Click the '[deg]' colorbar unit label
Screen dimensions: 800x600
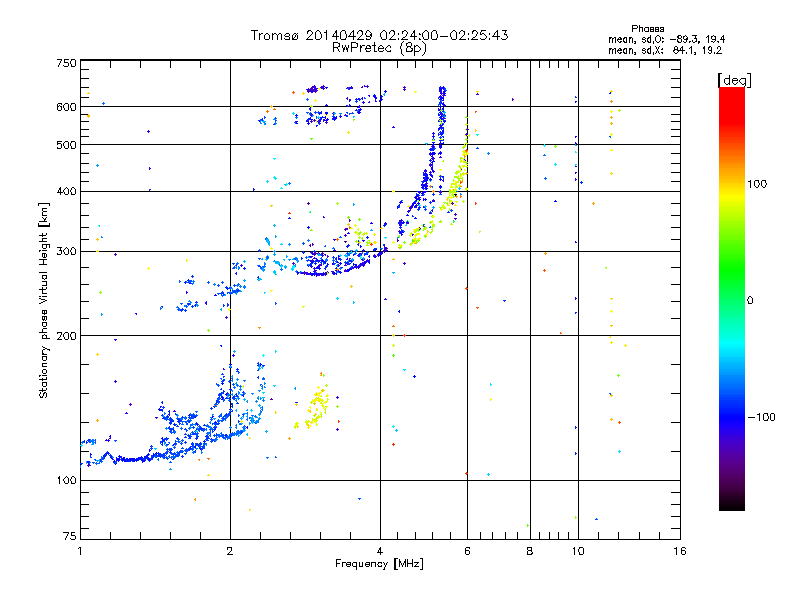pos(734,81)
